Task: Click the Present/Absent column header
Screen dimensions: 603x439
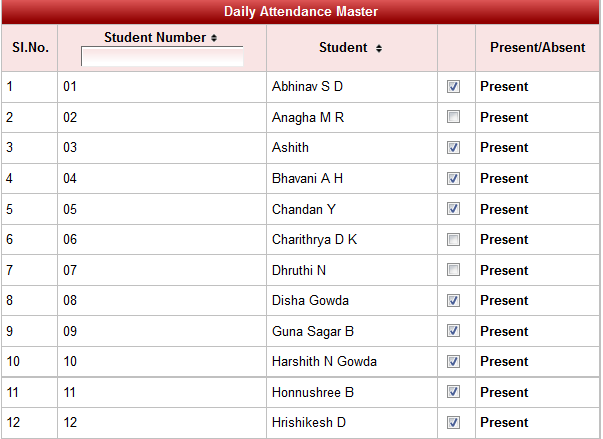Action: [537, 48]
